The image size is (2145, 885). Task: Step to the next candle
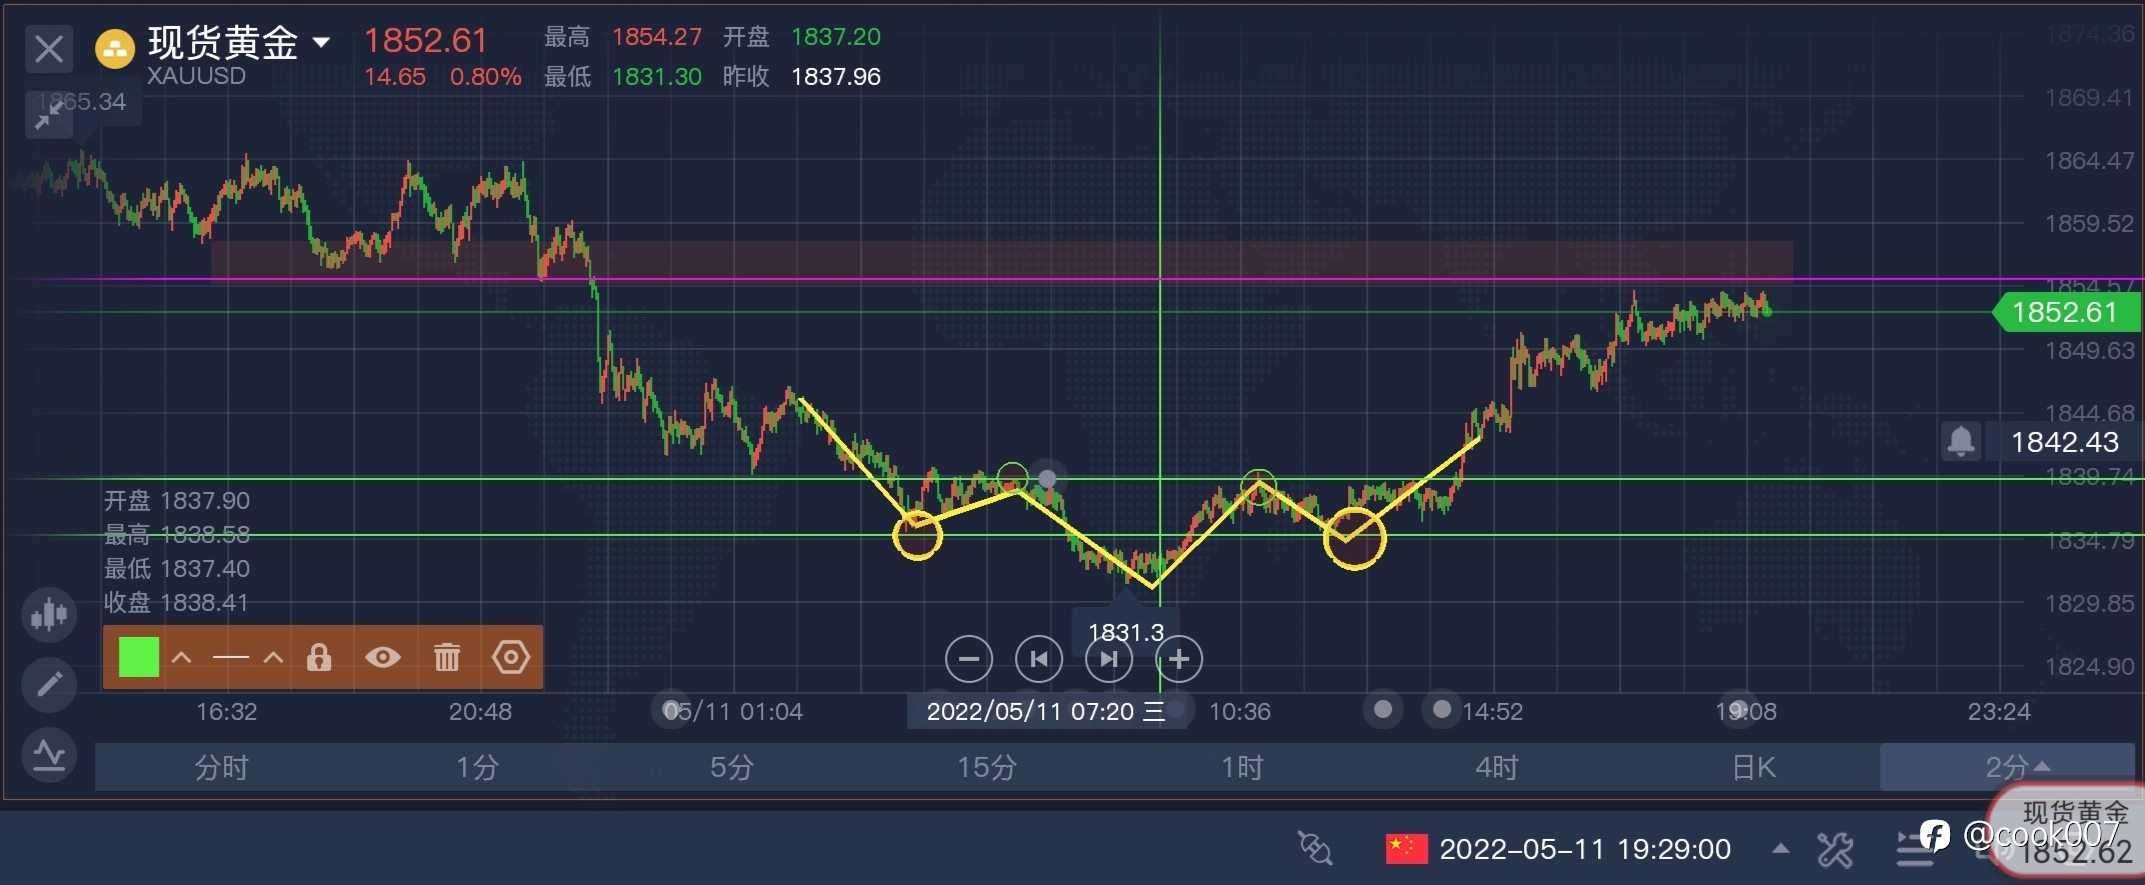pos(1109,659)
